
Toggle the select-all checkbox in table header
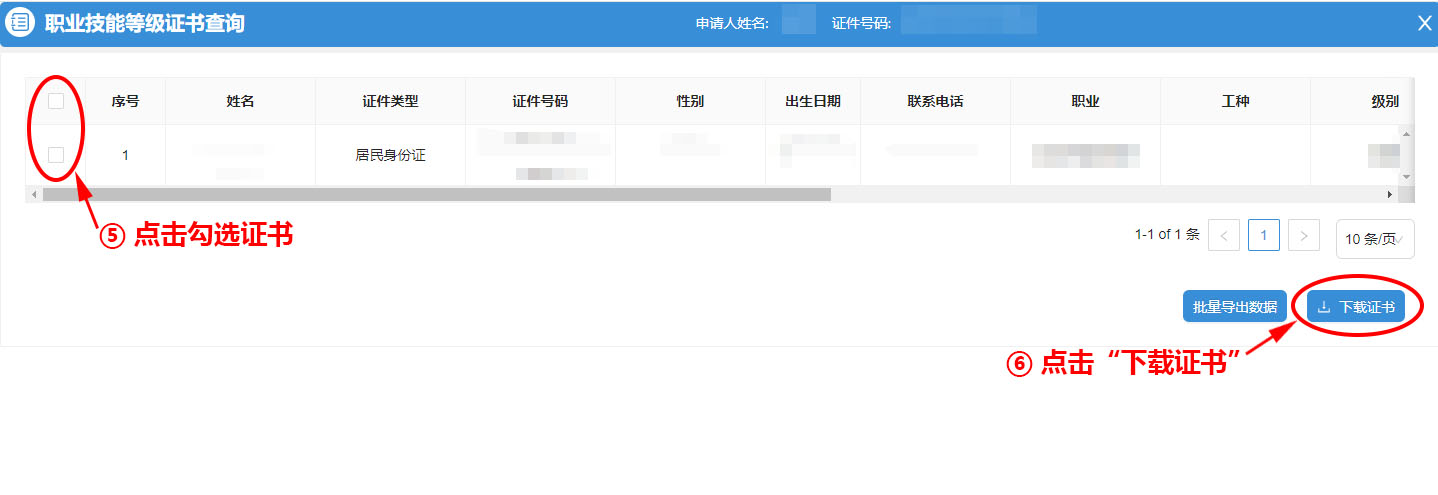click(56, 101)
